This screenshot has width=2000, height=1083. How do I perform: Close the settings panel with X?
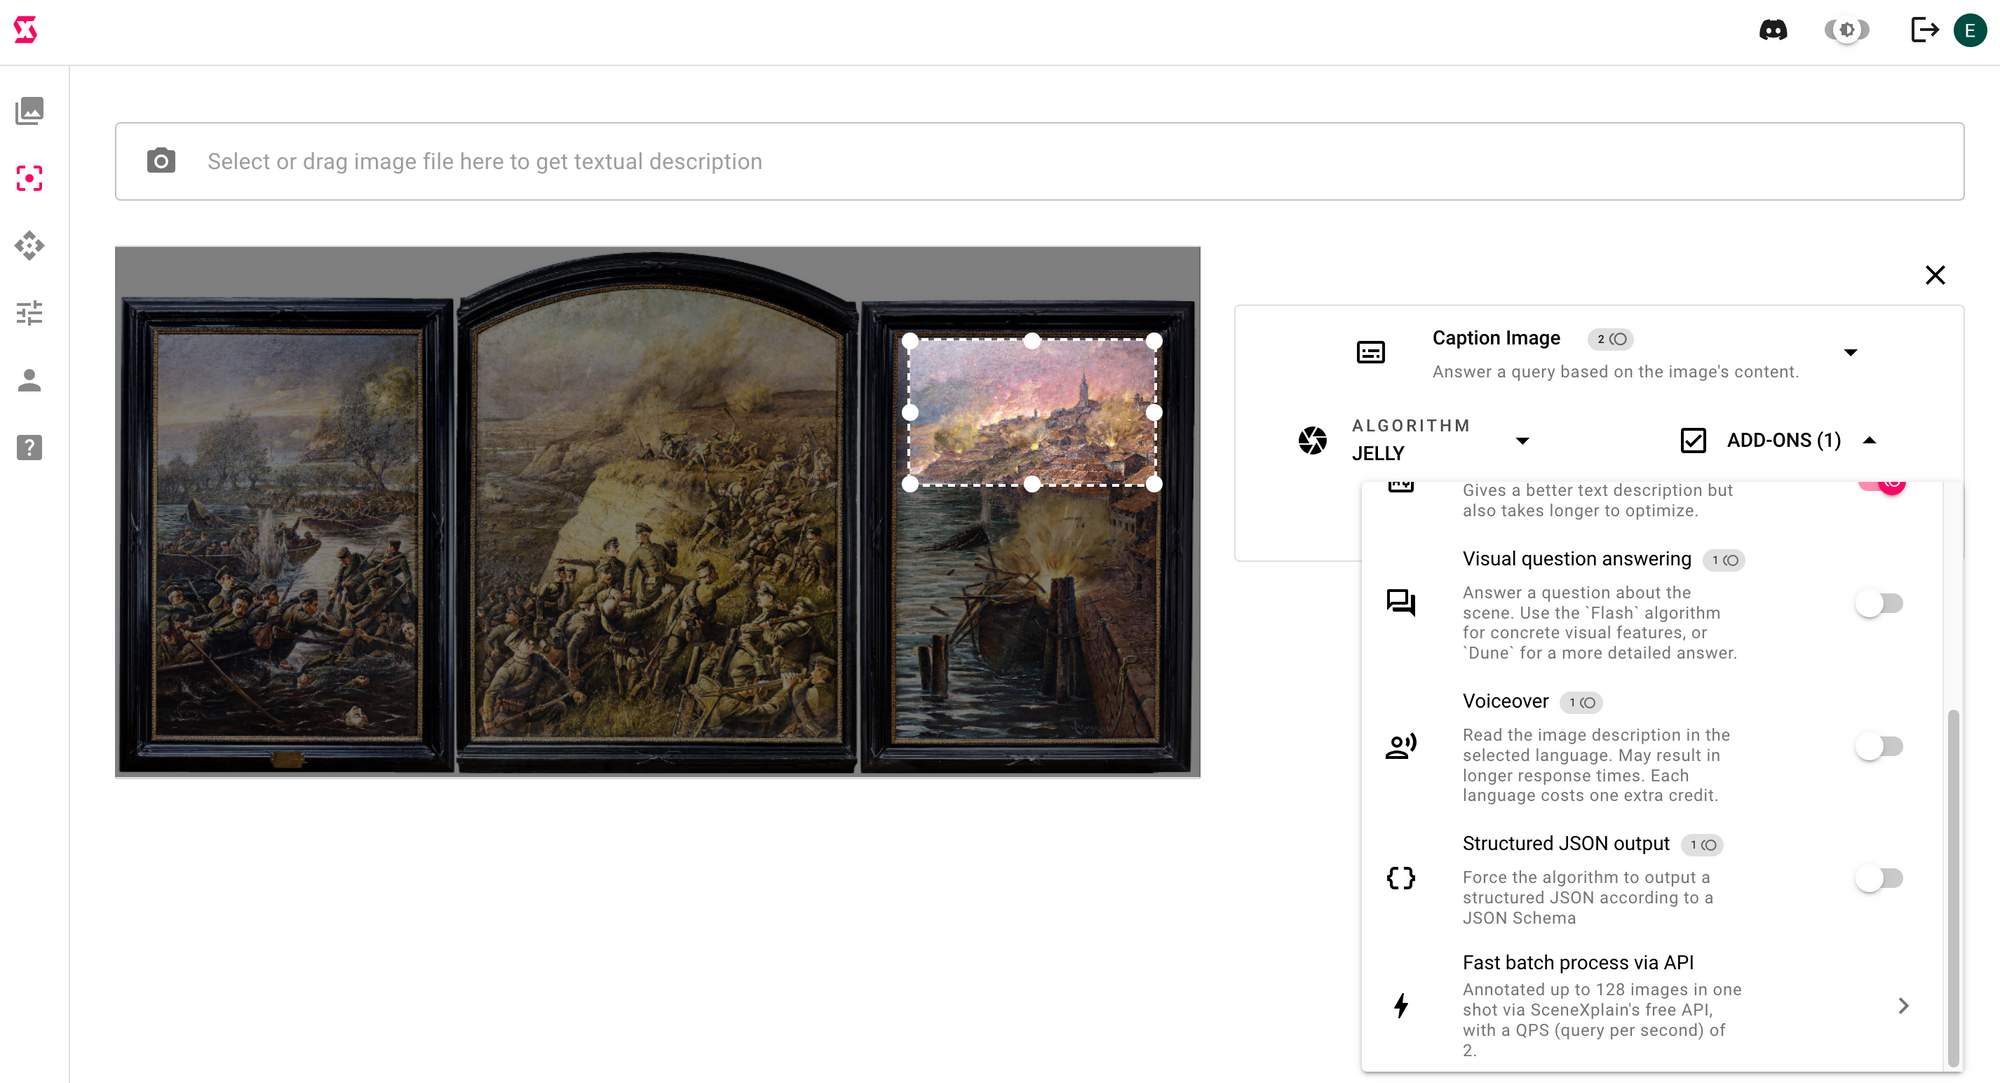coord(1935,275)
